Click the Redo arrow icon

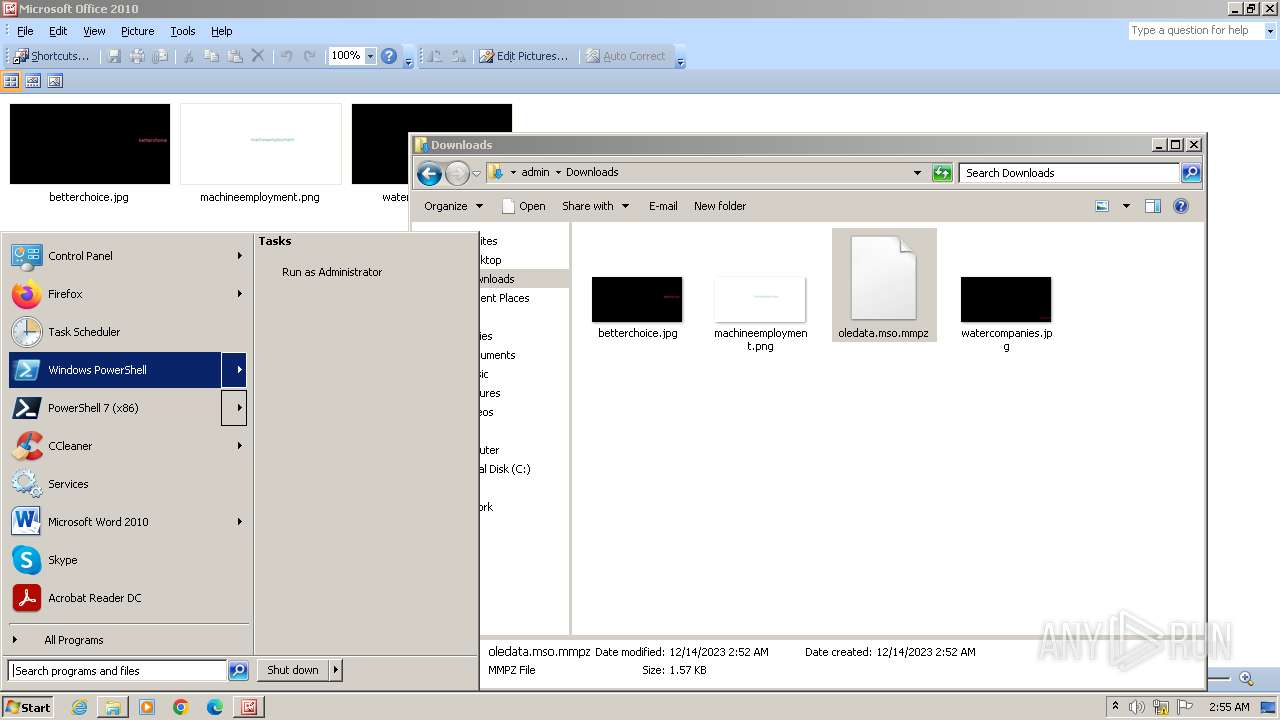click(x=310, y=56)
